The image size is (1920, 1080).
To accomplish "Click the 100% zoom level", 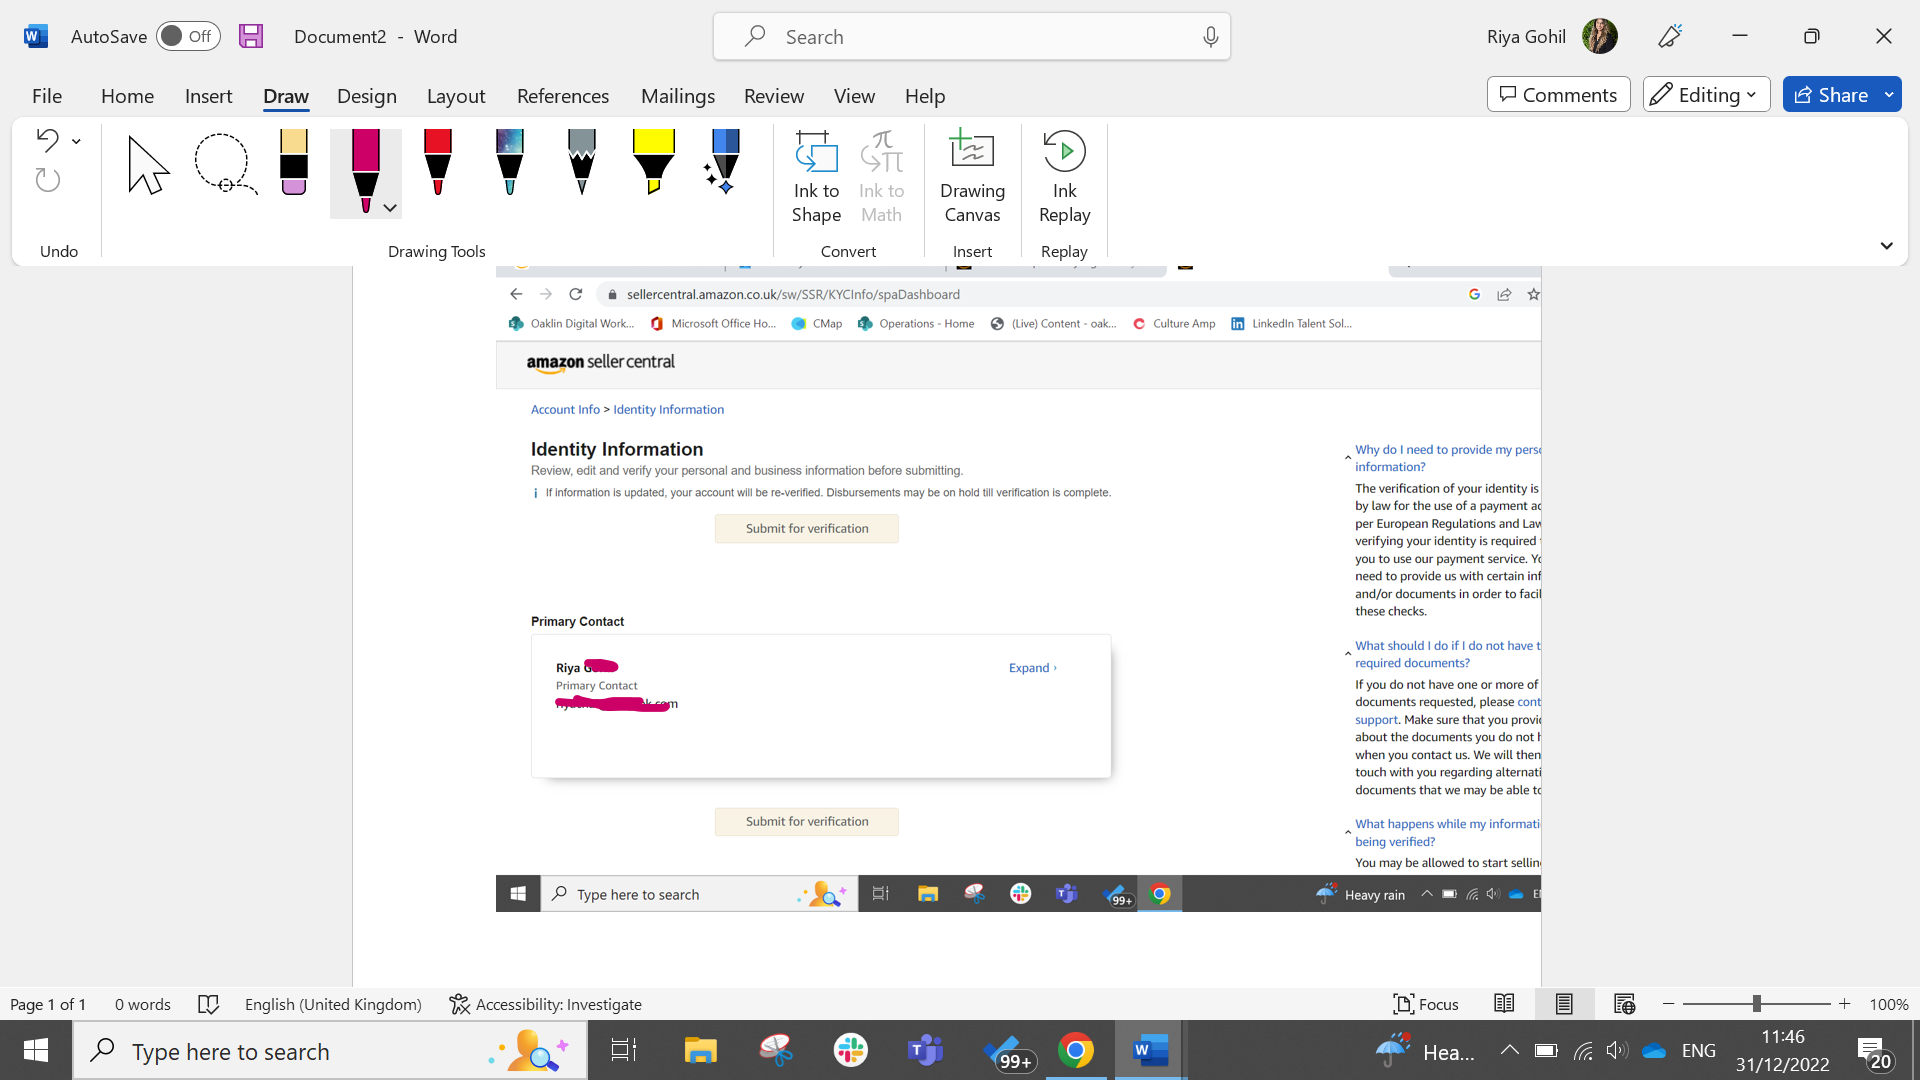I will (1888, 1004).
